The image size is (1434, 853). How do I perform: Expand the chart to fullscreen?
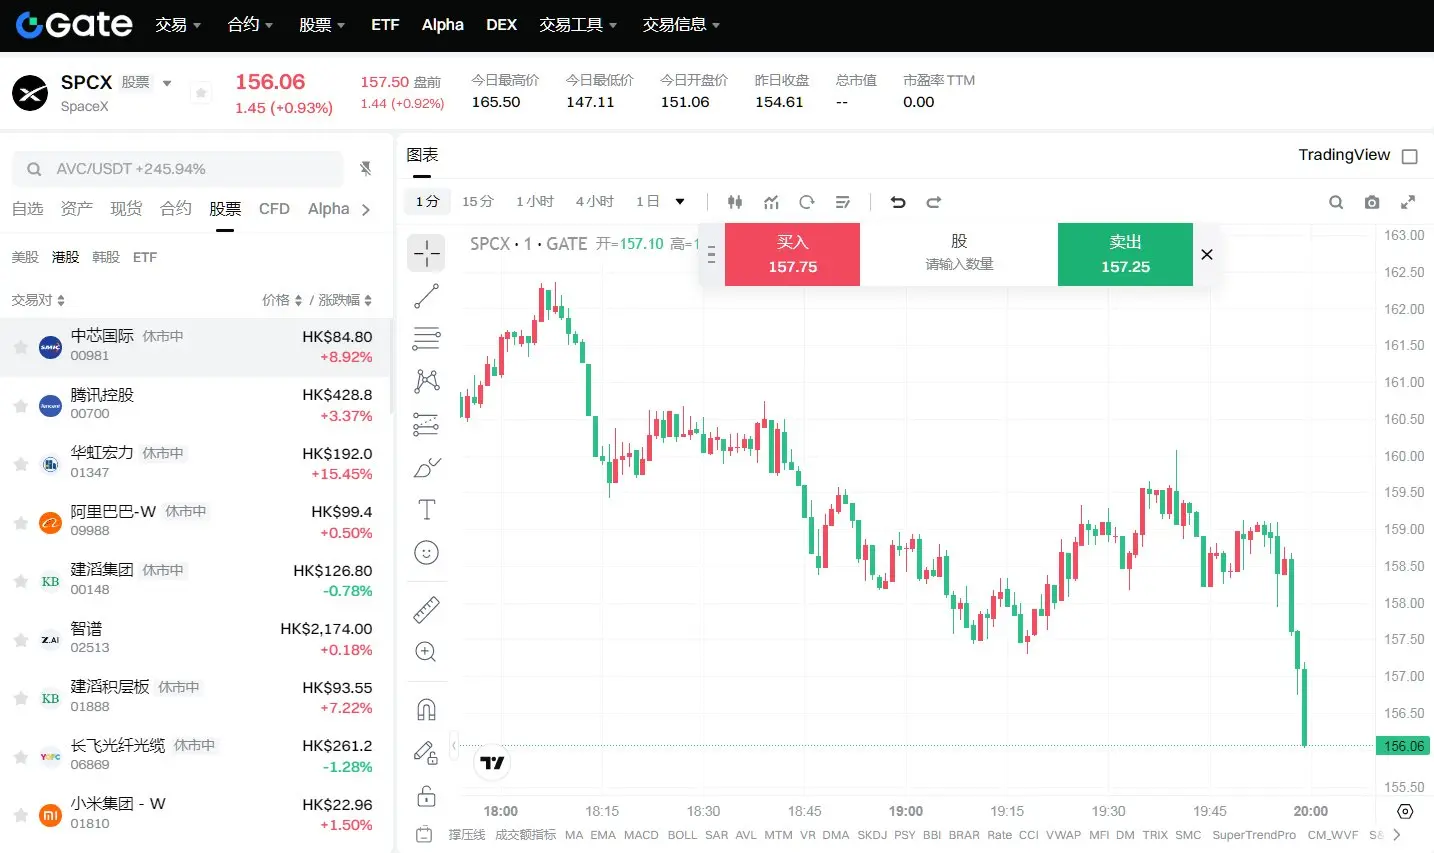pos(1408,202)
